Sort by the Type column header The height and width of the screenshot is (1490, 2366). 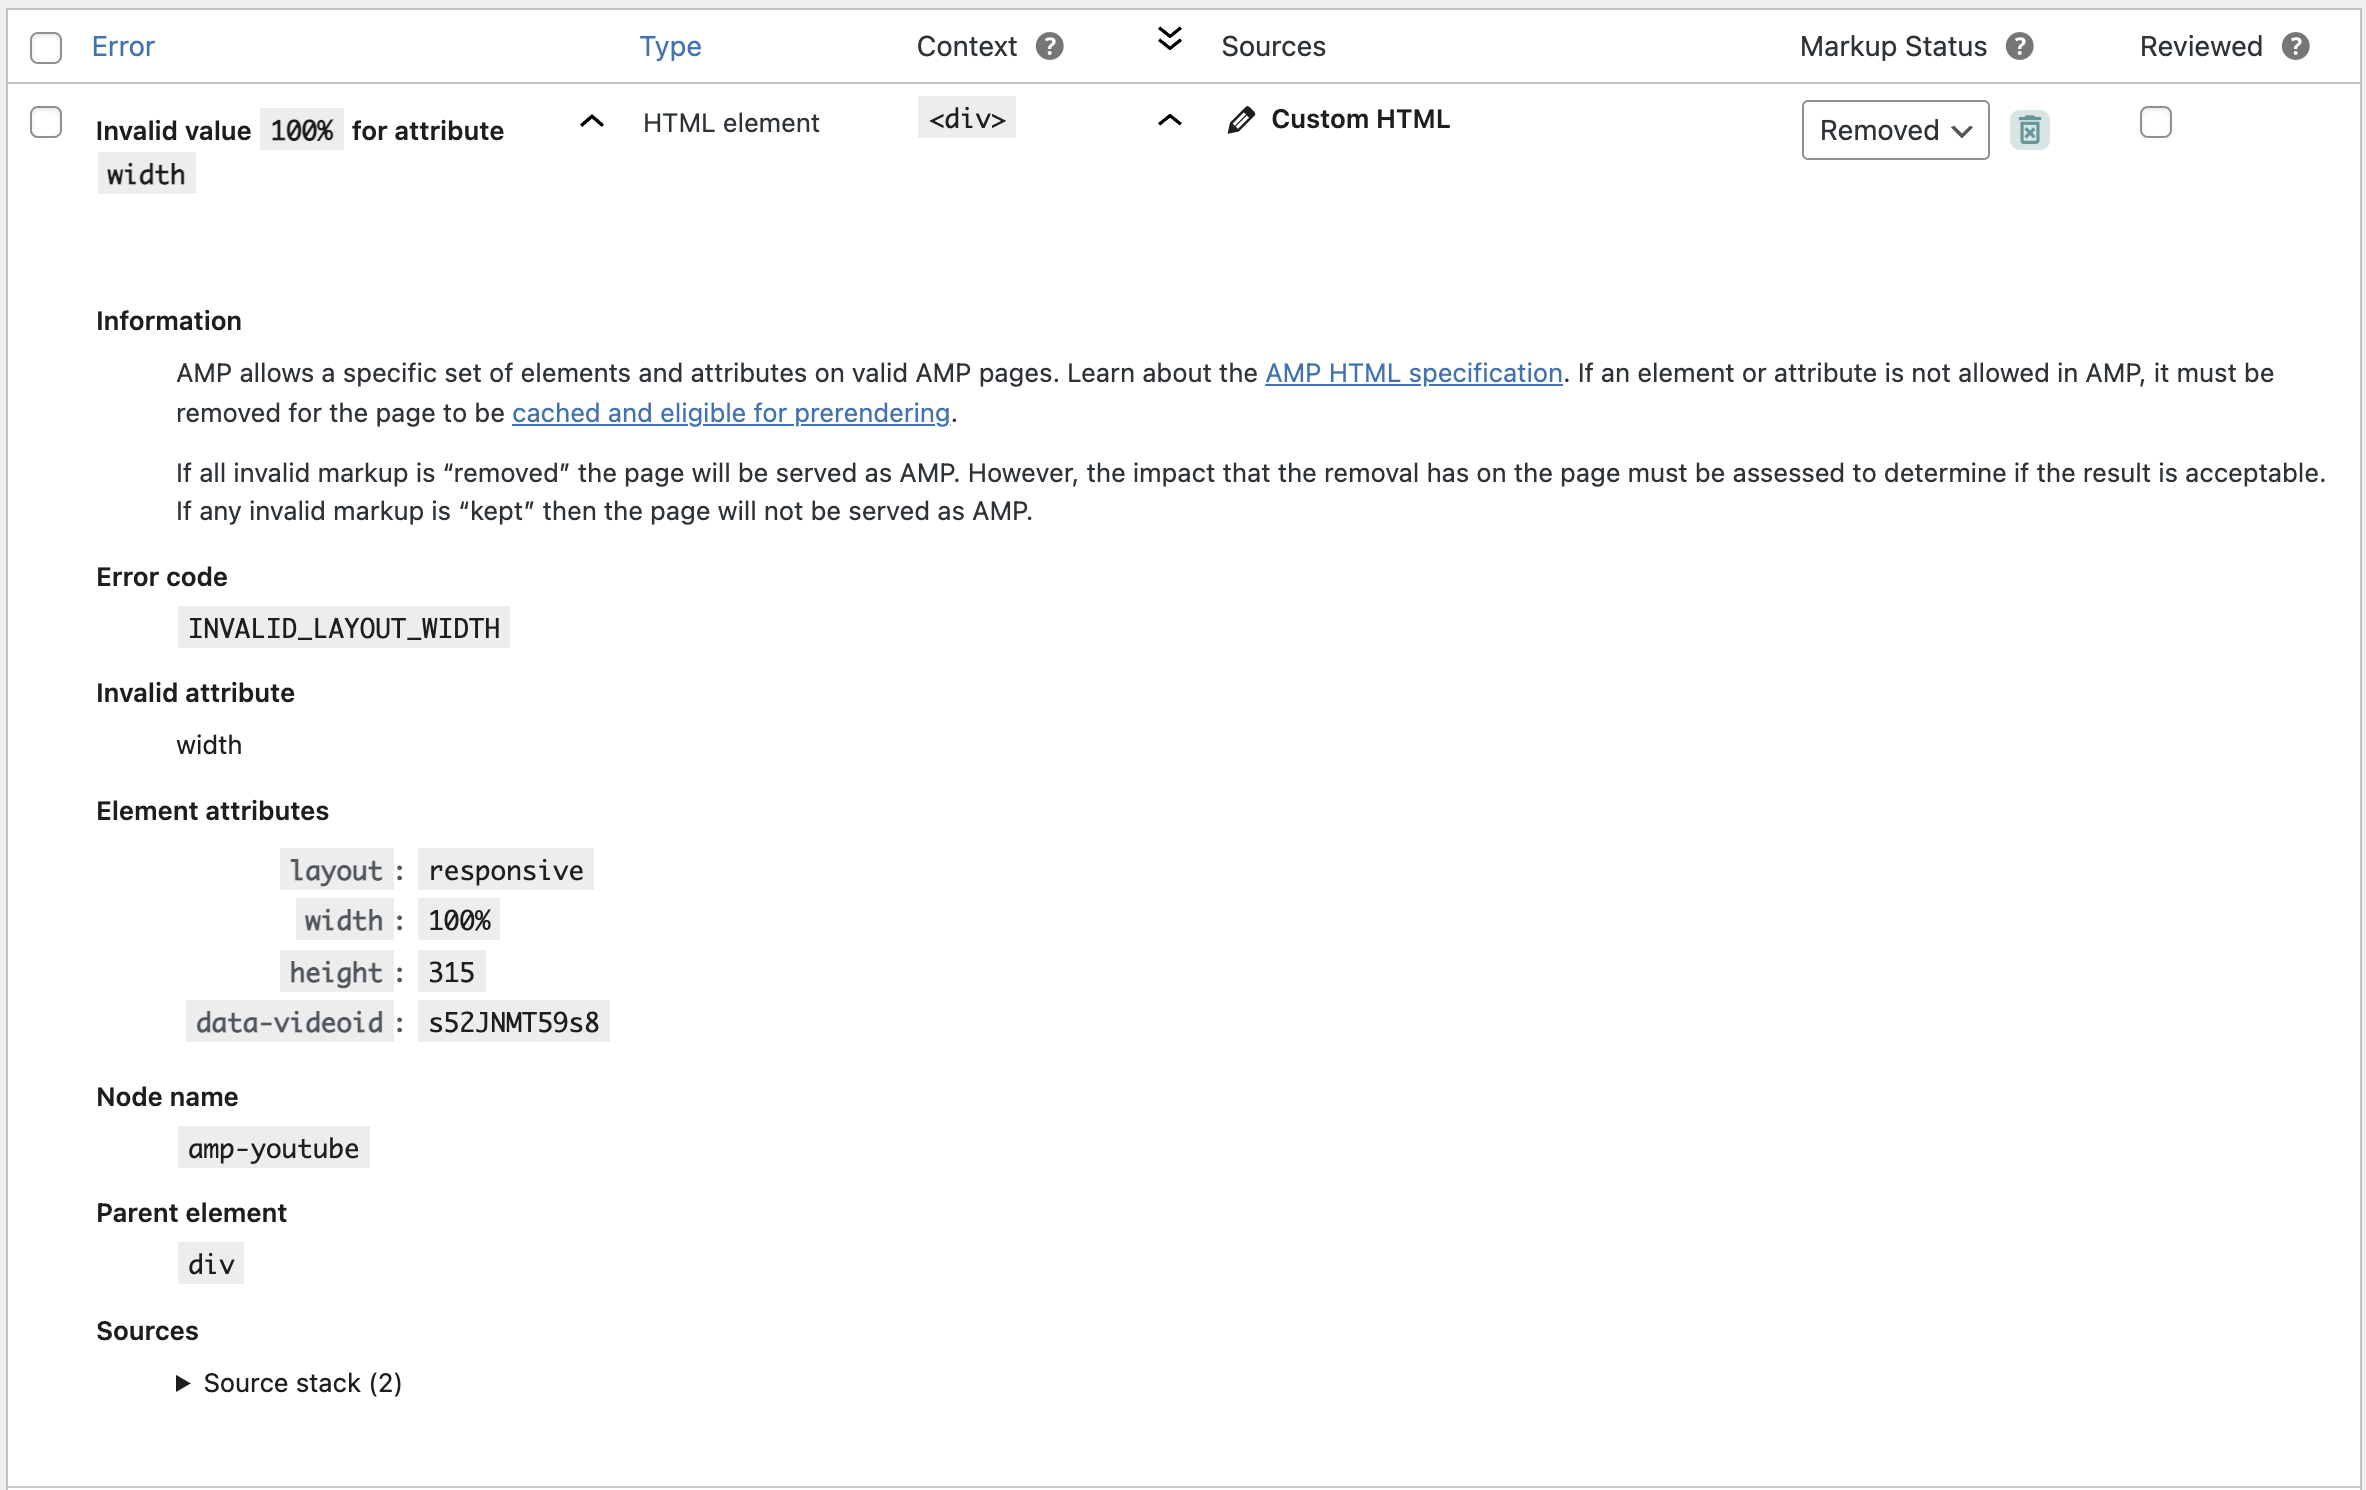(x=670, y=46)
